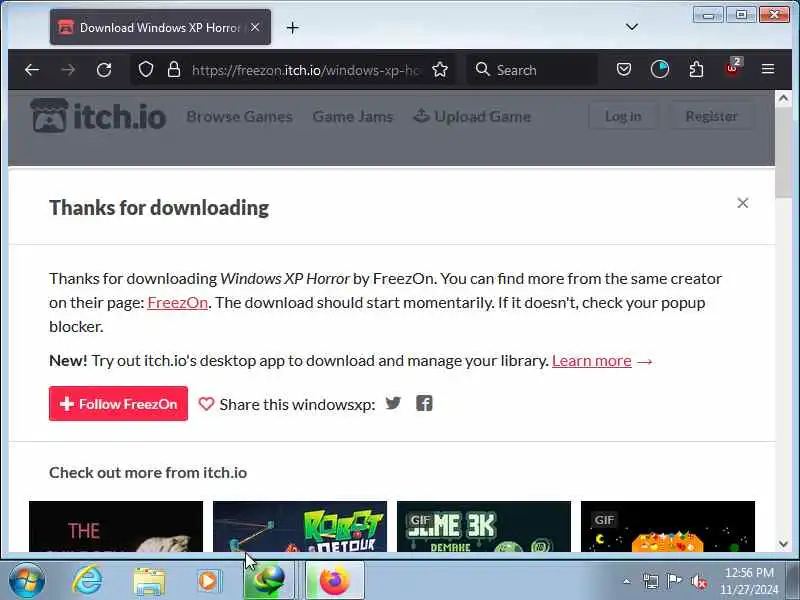Close the Thanks for downloading dialog
This screenshot has height=600, width=800.
[x=742, y=203]
